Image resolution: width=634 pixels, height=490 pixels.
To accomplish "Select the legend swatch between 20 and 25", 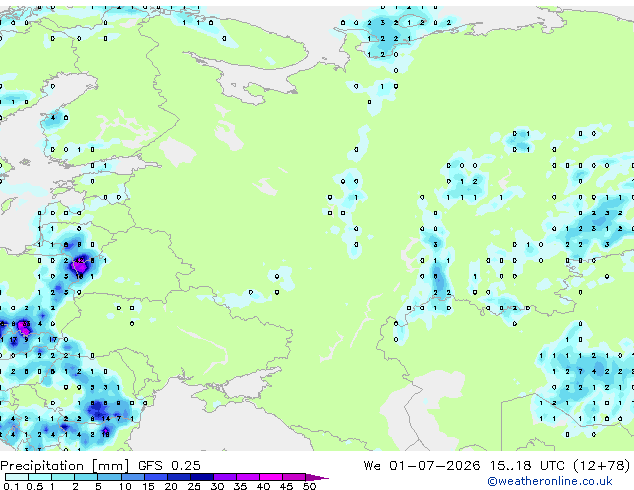I will [x=178, y=477].
